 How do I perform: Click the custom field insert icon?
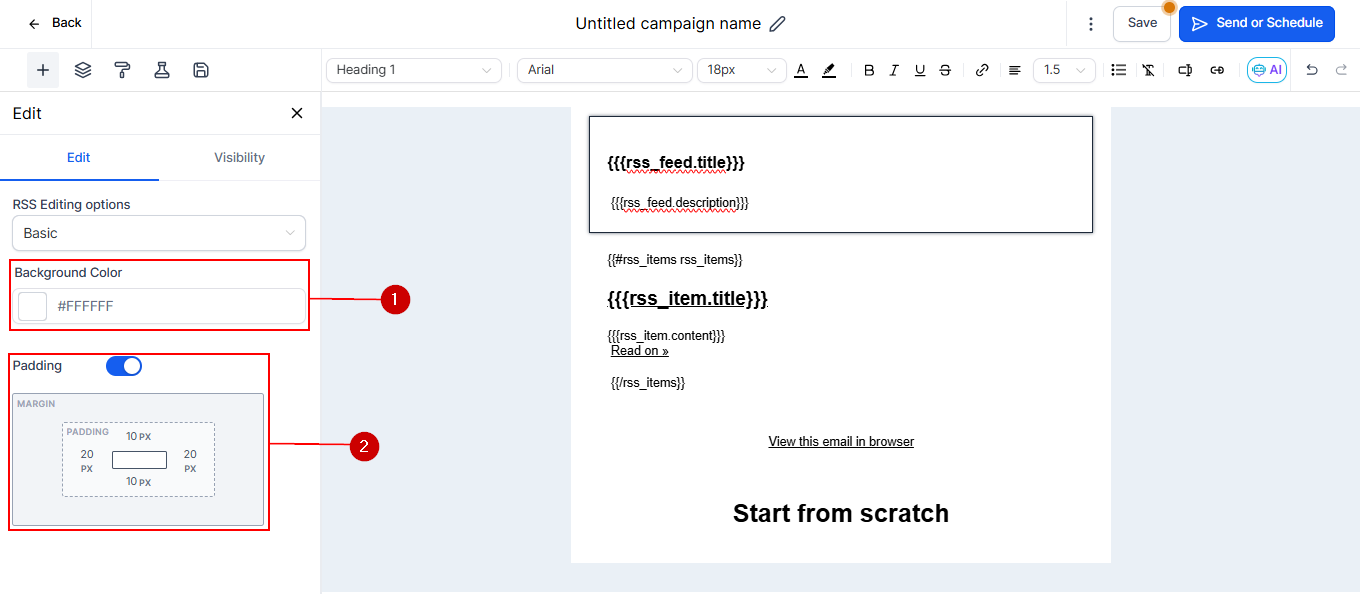(1185, 70)
